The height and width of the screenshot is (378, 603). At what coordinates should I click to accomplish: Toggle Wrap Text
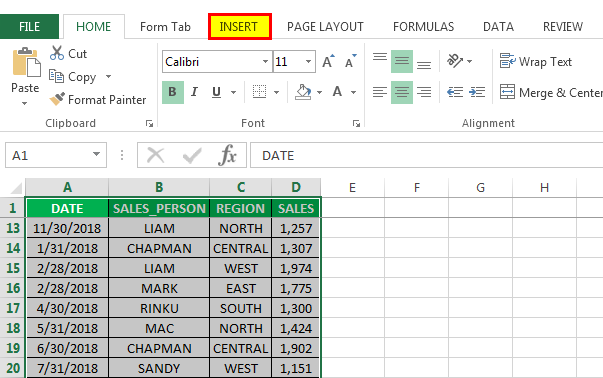(x=536, y=62)
